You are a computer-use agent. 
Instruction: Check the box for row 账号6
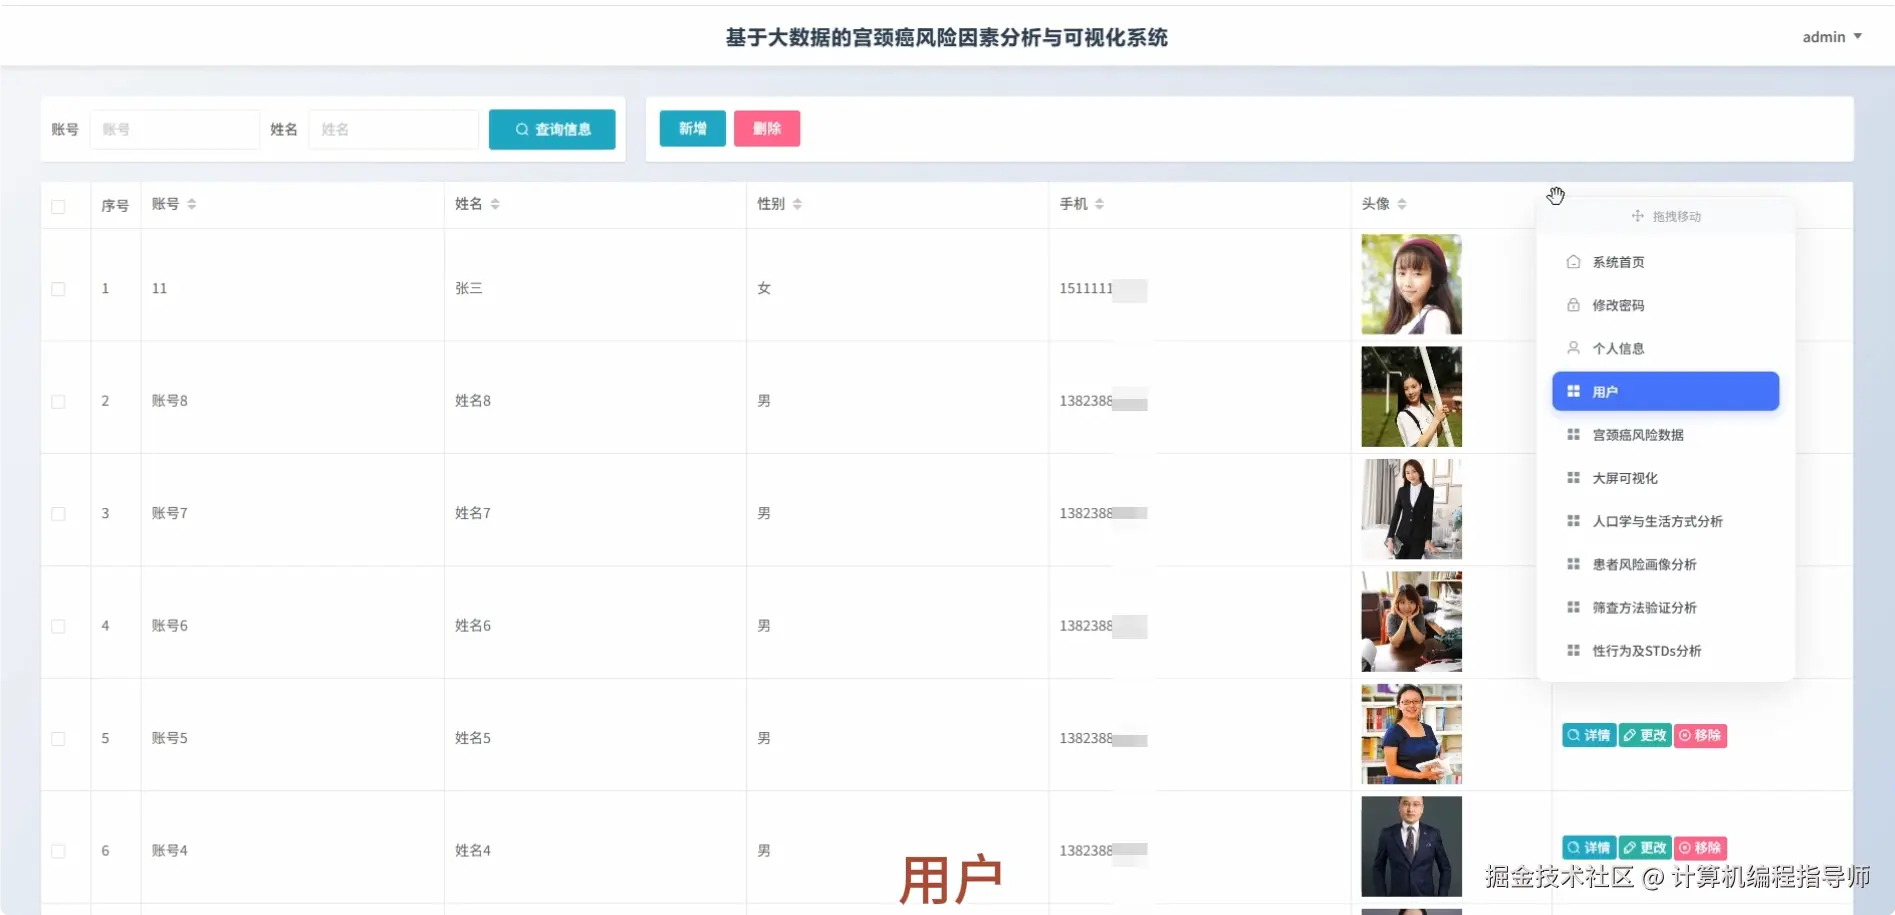58,626
